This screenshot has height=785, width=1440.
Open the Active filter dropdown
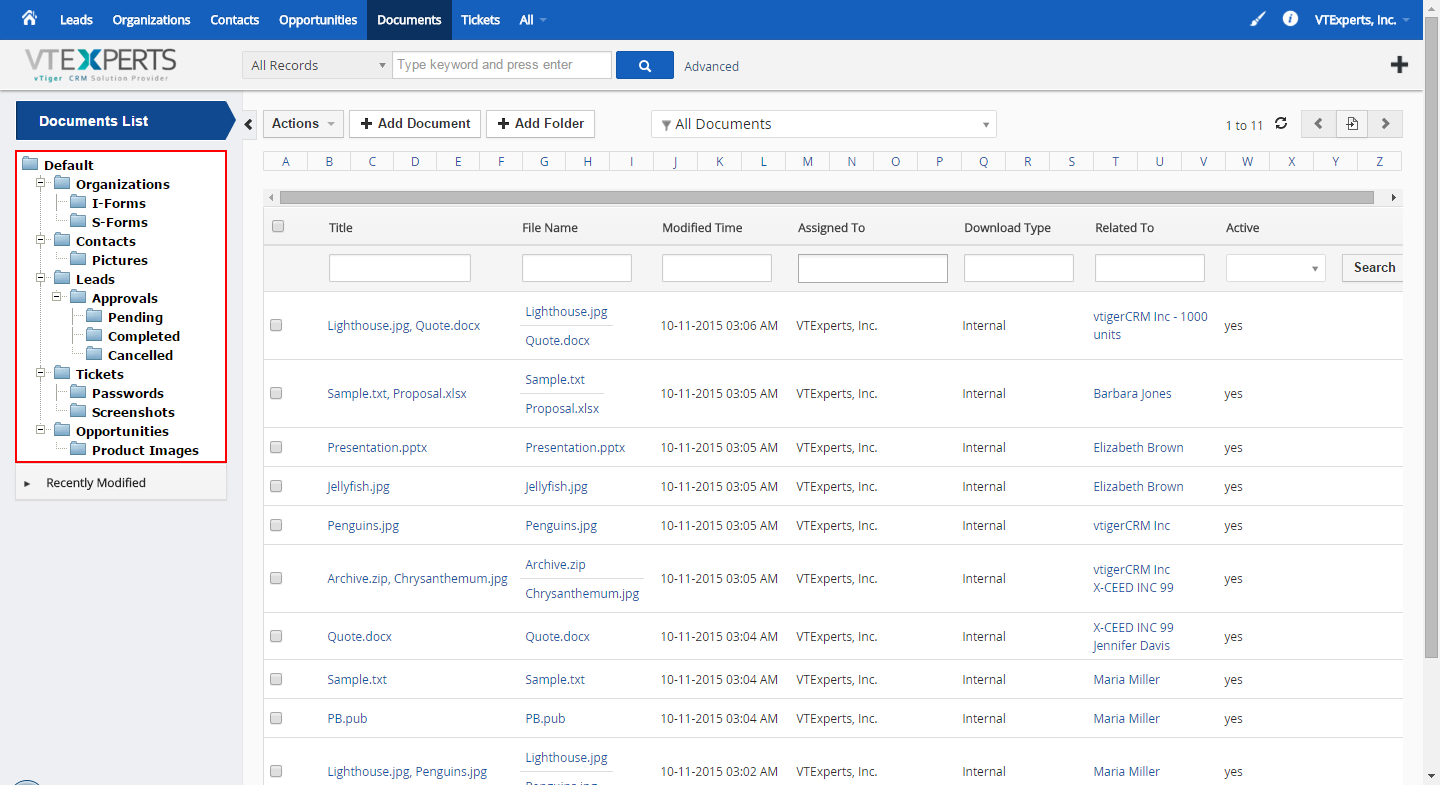1276,268
